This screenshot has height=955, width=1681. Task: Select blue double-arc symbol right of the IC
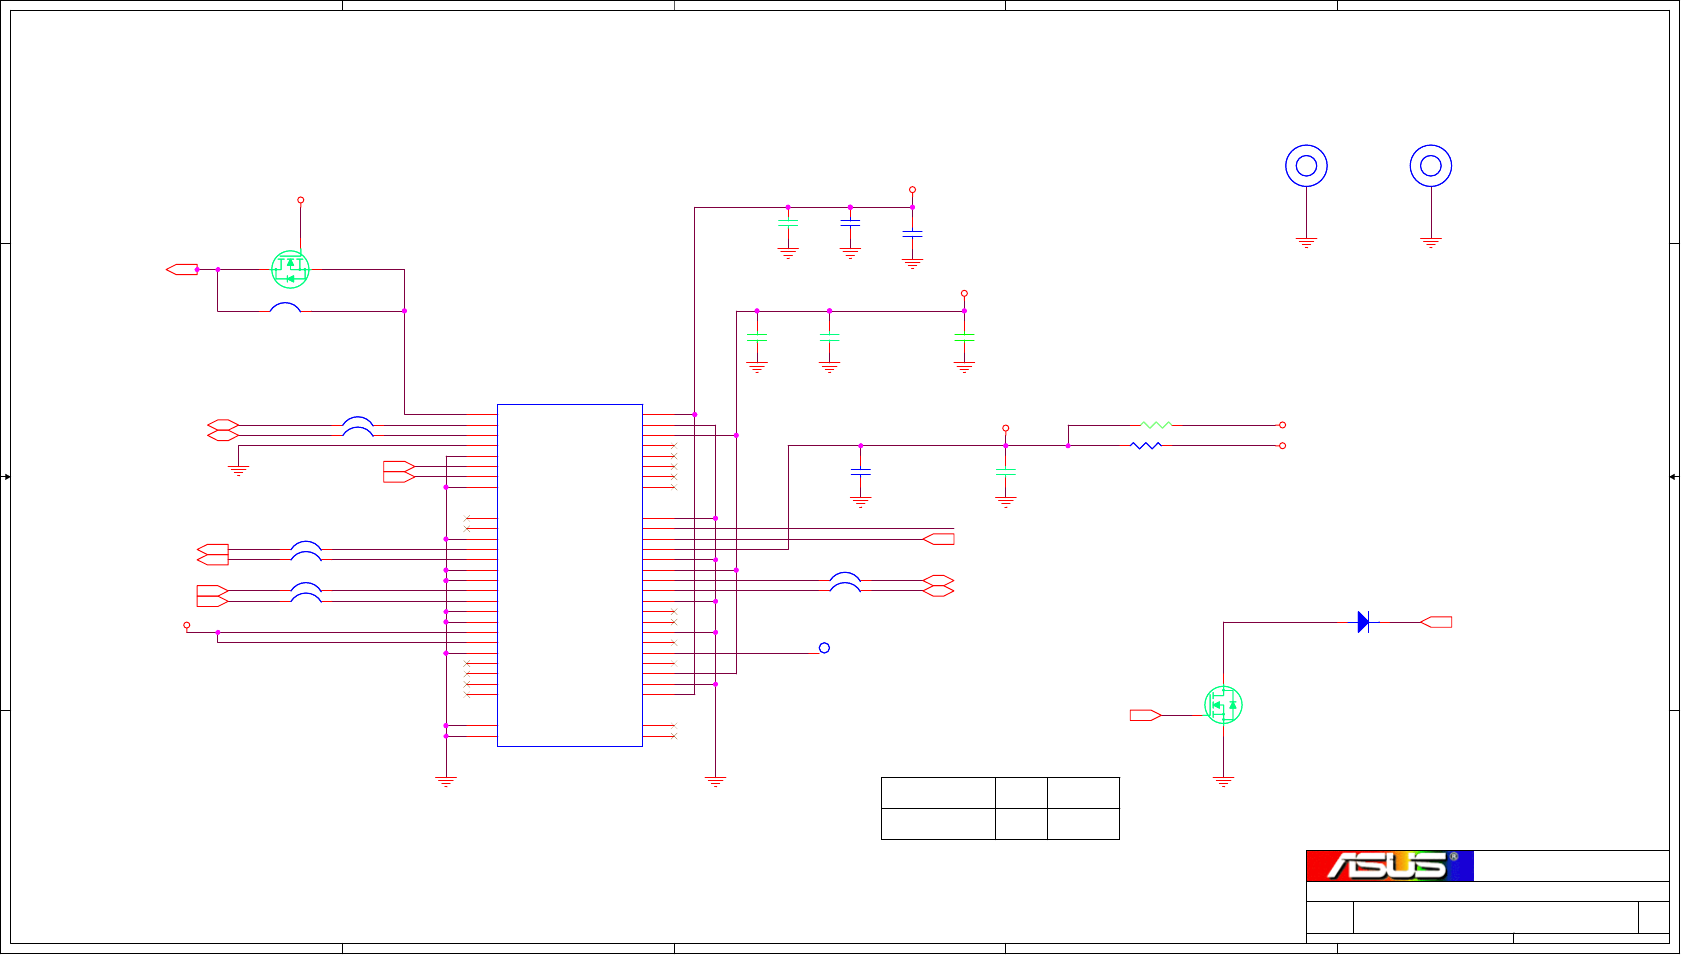845,582
